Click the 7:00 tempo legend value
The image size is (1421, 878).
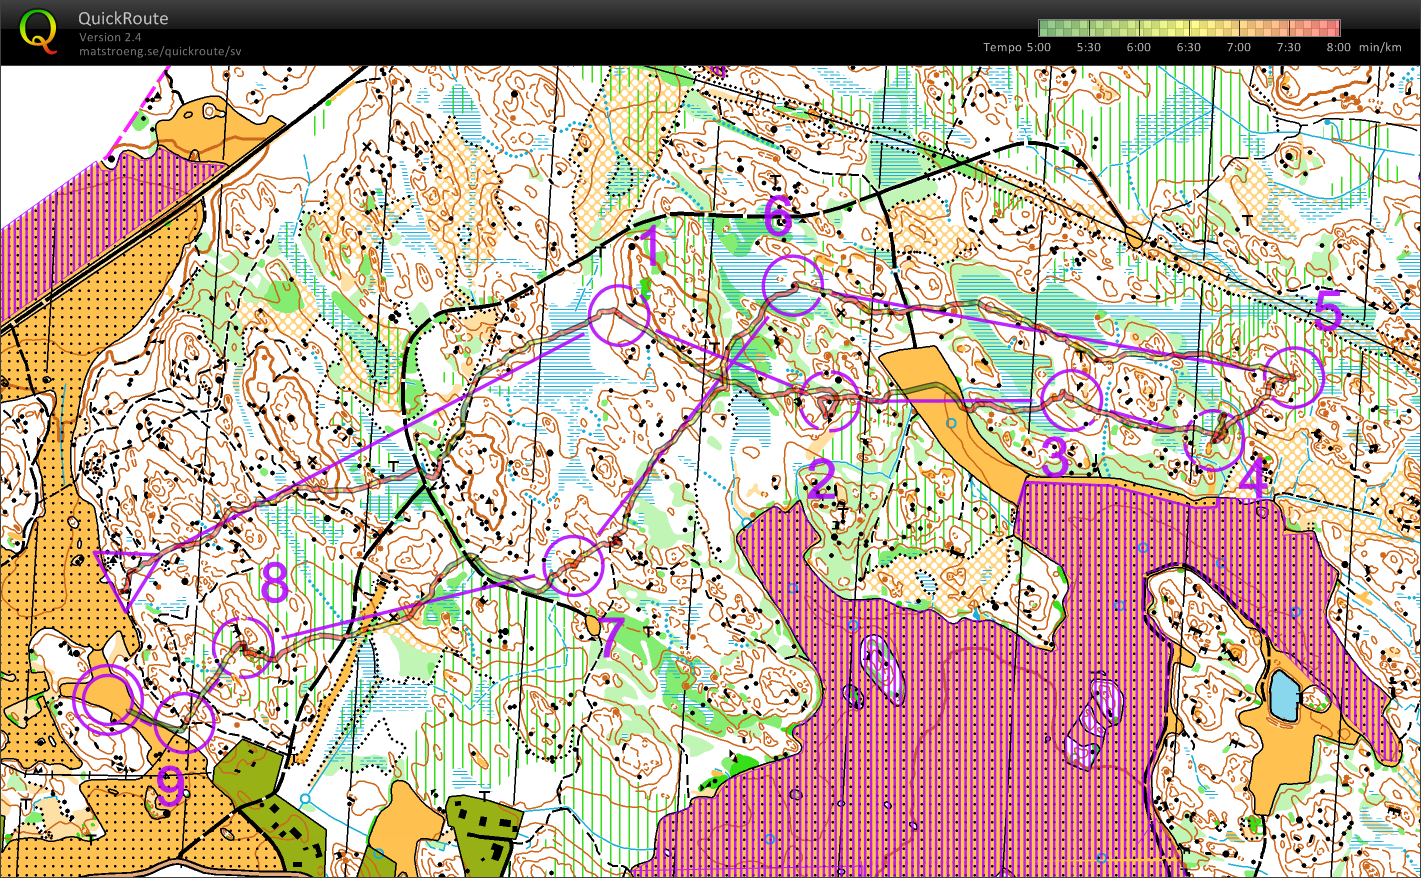1239,47
